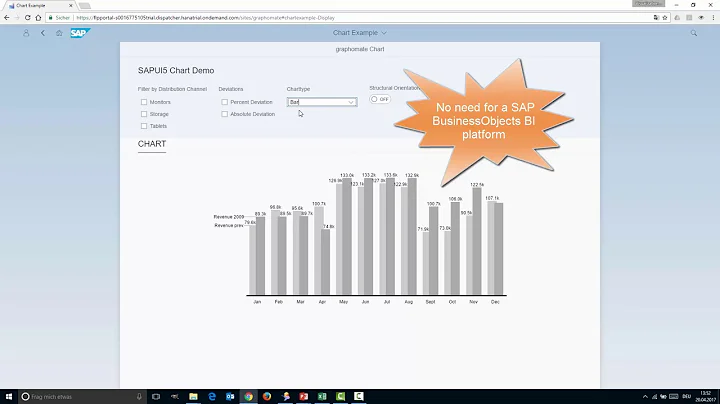Click the May bar group in chart
Image resolution: width=720 pixels, height=404 pixels.
click(344, 236)
